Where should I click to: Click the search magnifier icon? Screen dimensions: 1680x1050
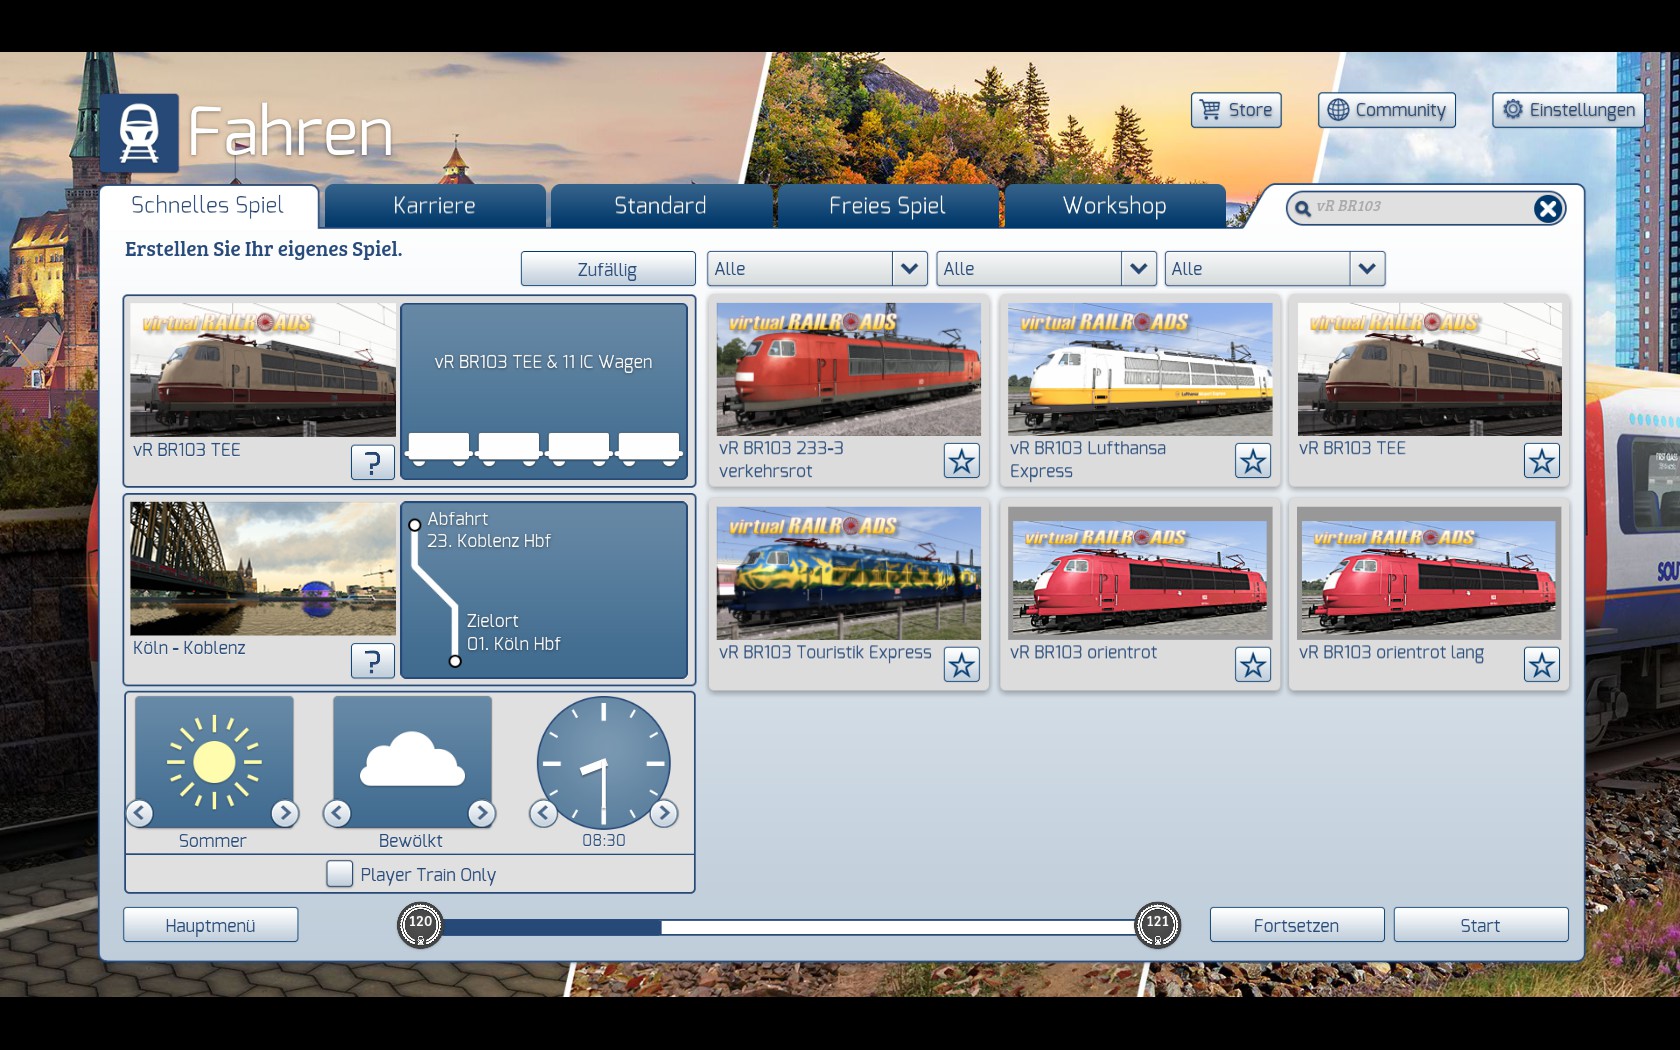coord(1302,208)
